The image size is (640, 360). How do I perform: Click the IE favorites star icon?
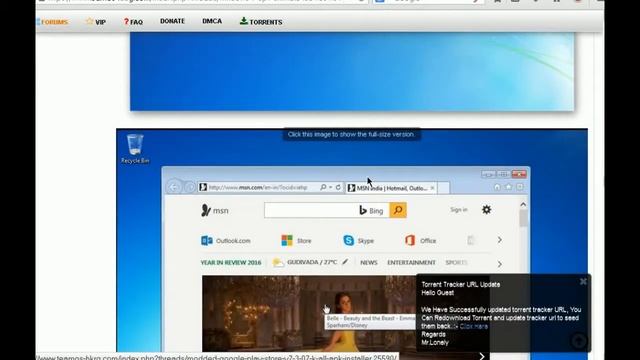[508, 187]
